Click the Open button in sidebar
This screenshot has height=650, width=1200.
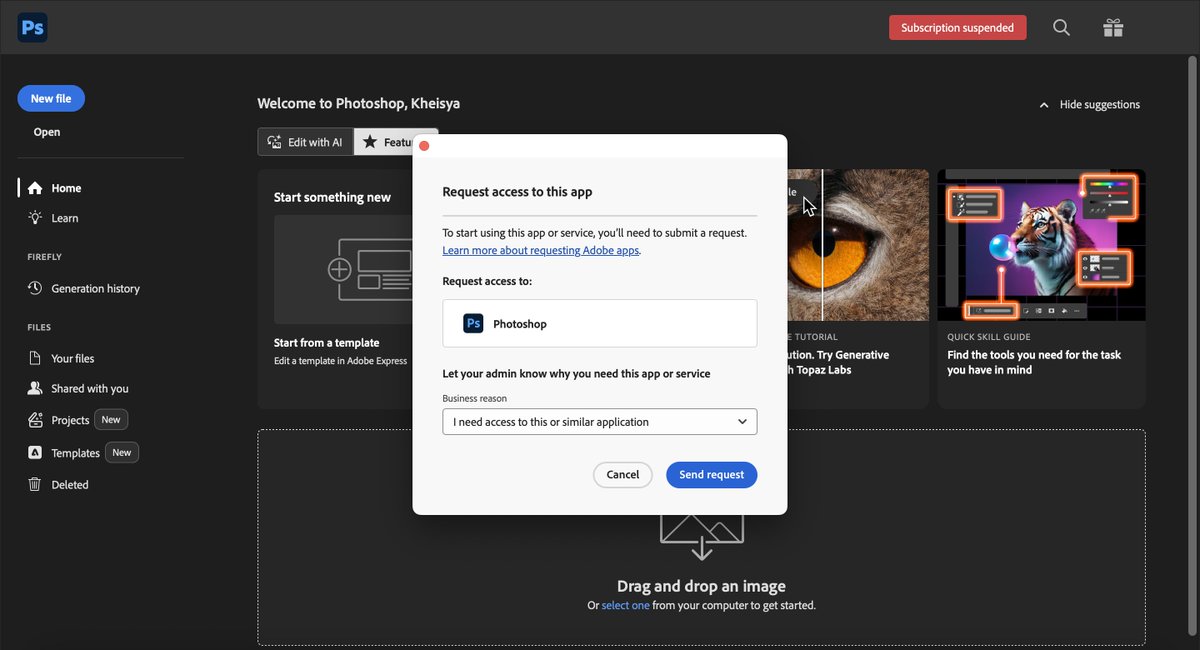(47, 132)
